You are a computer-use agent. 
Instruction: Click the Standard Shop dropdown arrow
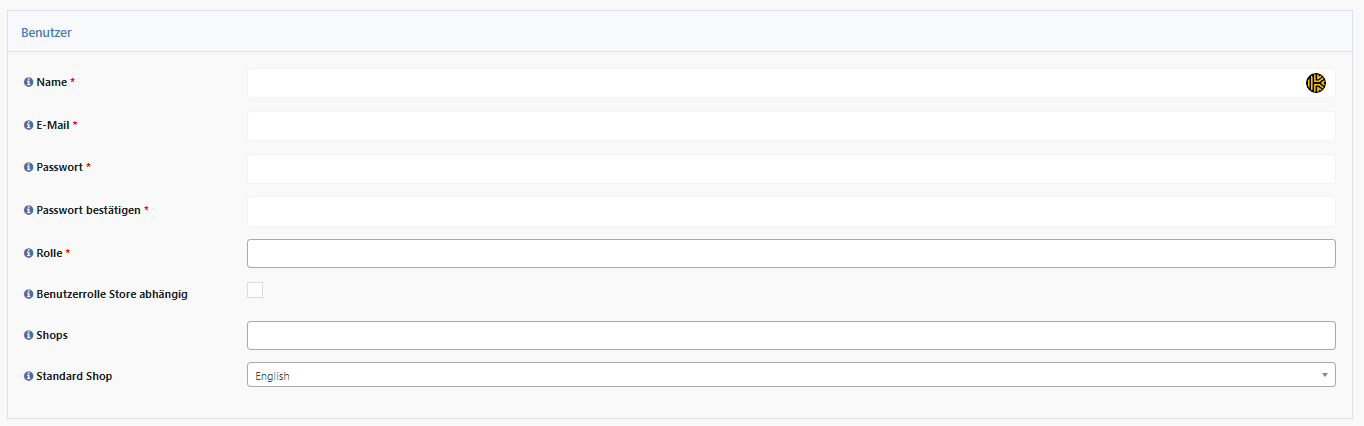(1325, 375)
